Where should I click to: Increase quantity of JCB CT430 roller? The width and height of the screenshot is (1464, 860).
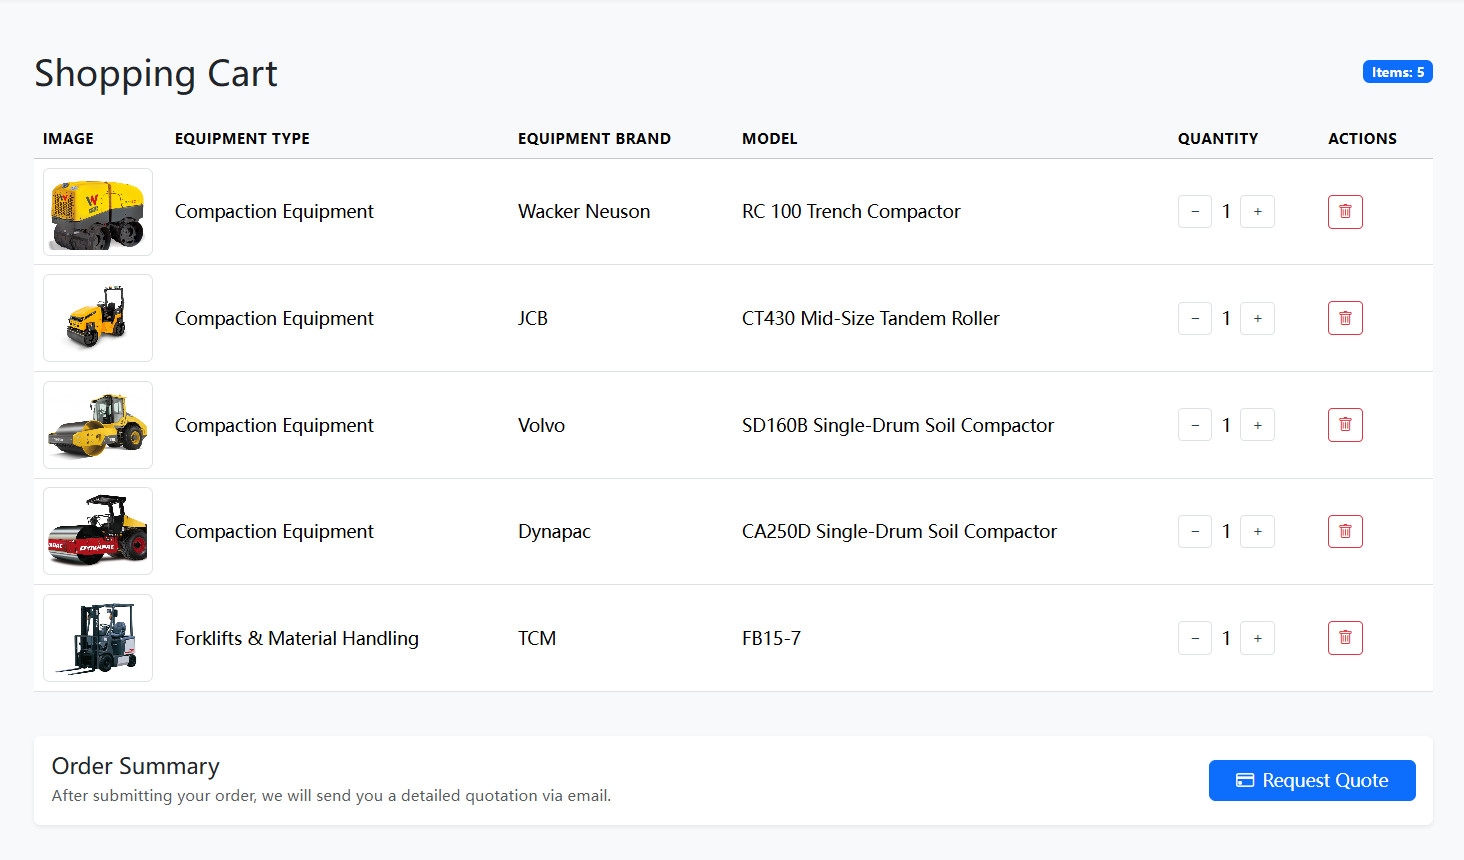(1257, 318)
